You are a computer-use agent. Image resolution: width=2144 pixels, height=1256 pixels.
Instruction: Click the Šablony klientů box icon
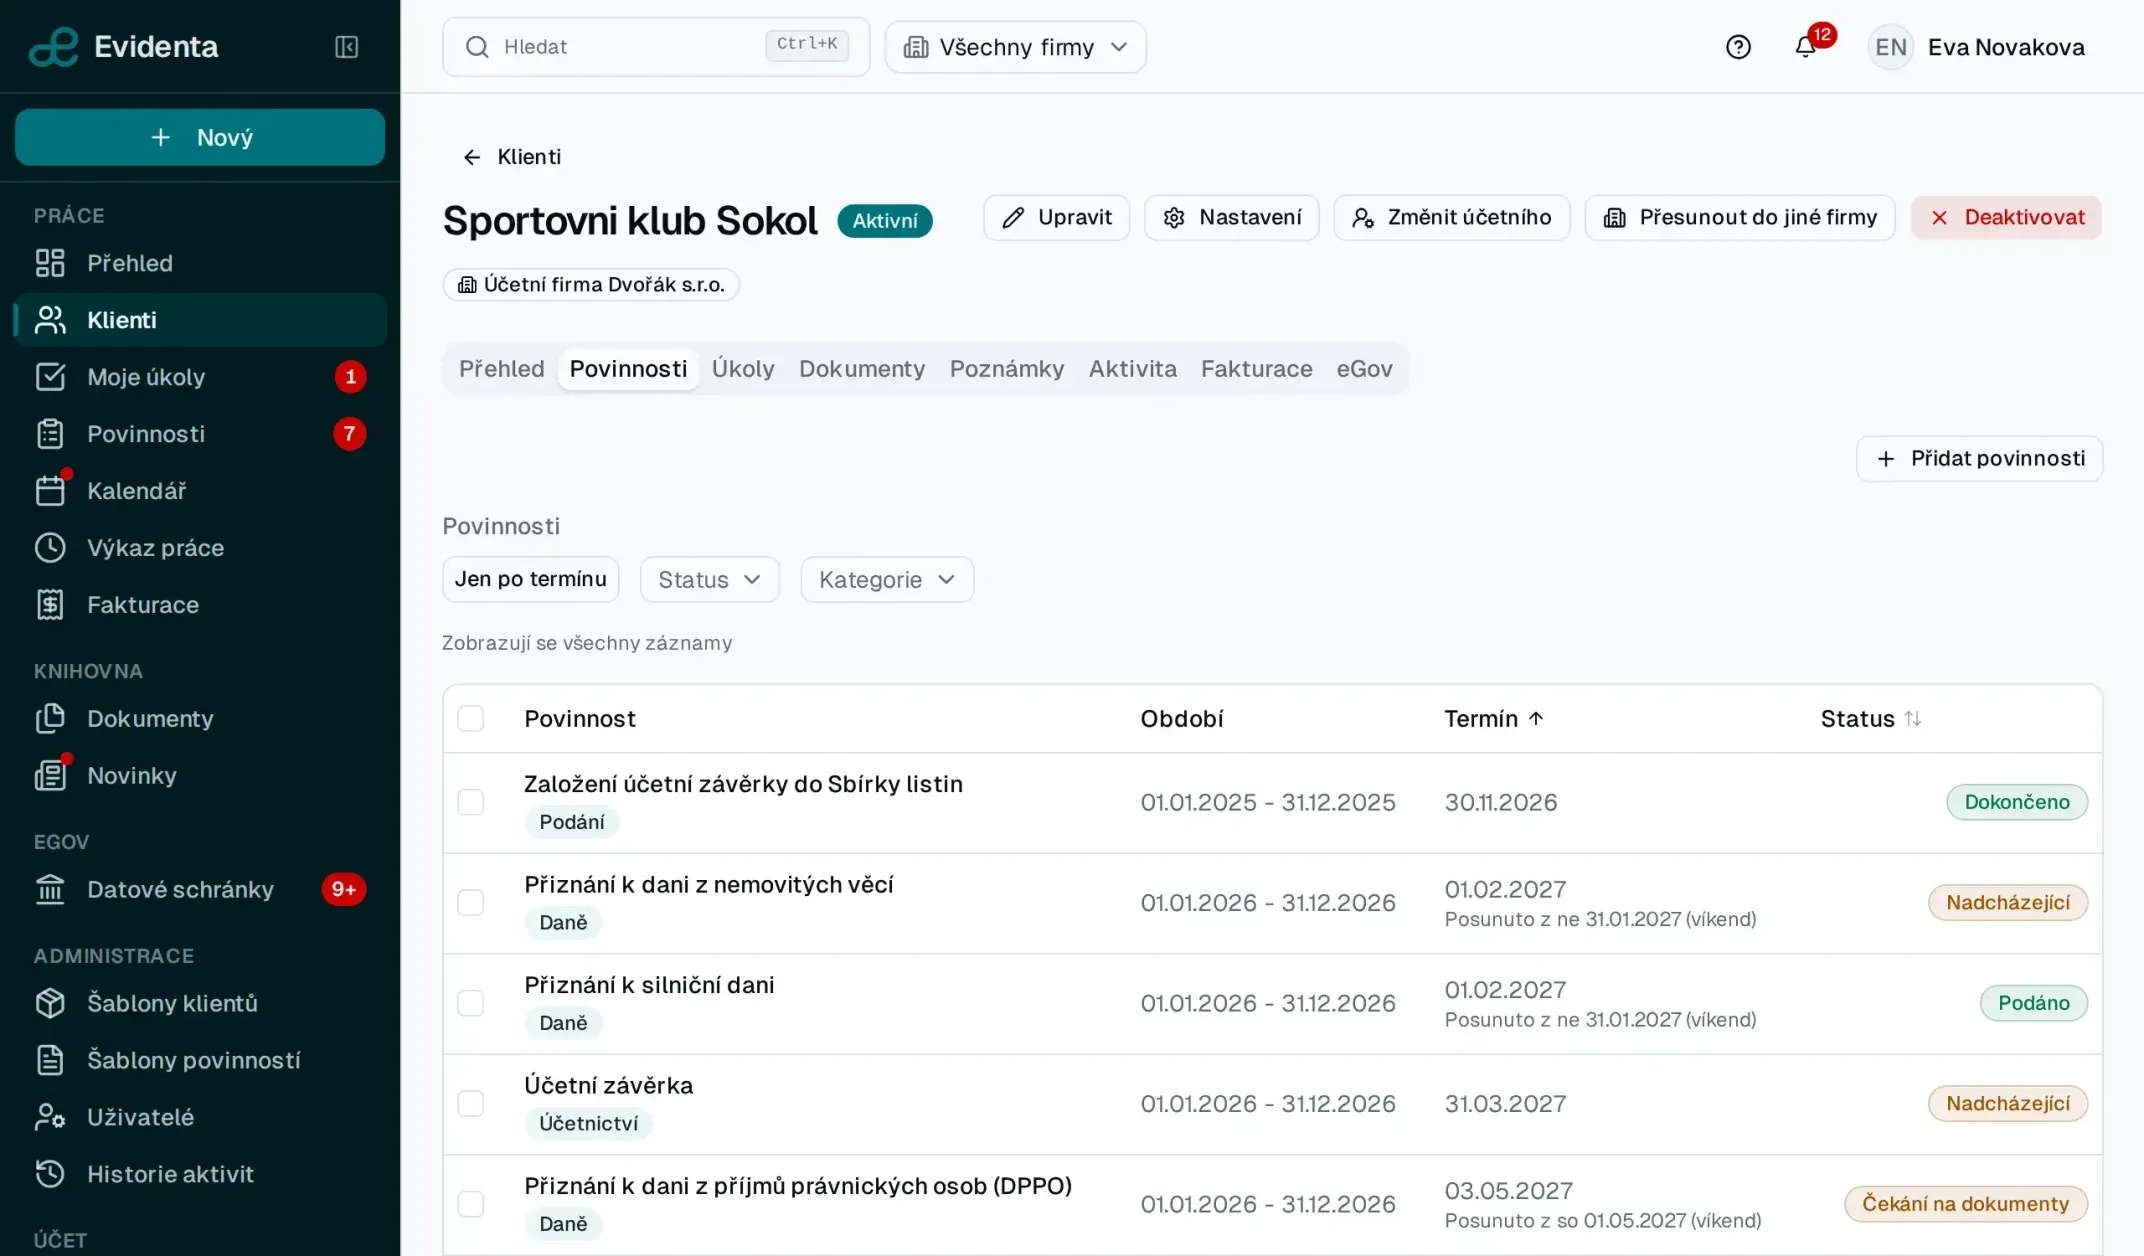tap(50, 1003)
